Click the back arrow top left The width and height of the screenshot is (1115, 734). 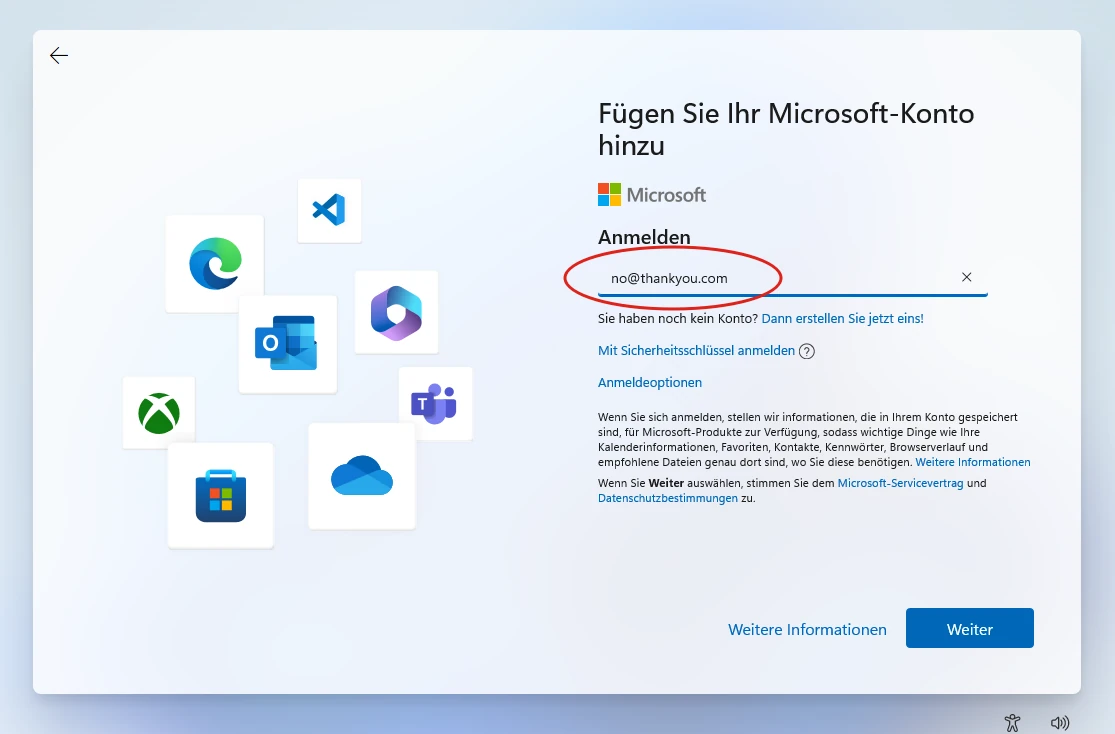[58, 55]
